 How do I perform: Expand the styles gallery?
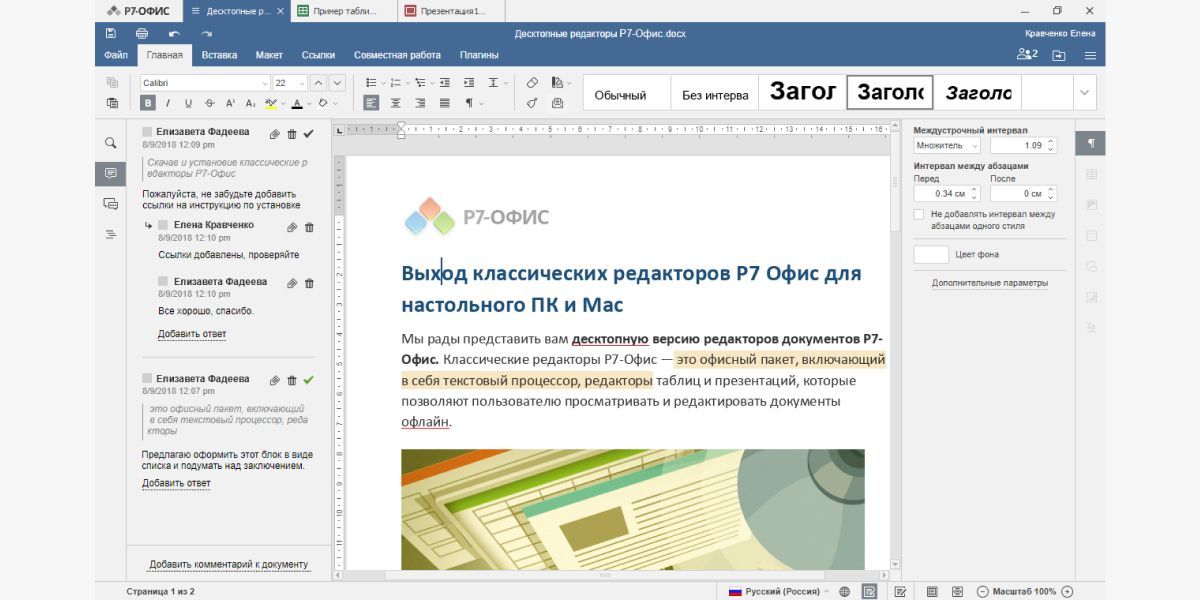[x=1085, y=92]
